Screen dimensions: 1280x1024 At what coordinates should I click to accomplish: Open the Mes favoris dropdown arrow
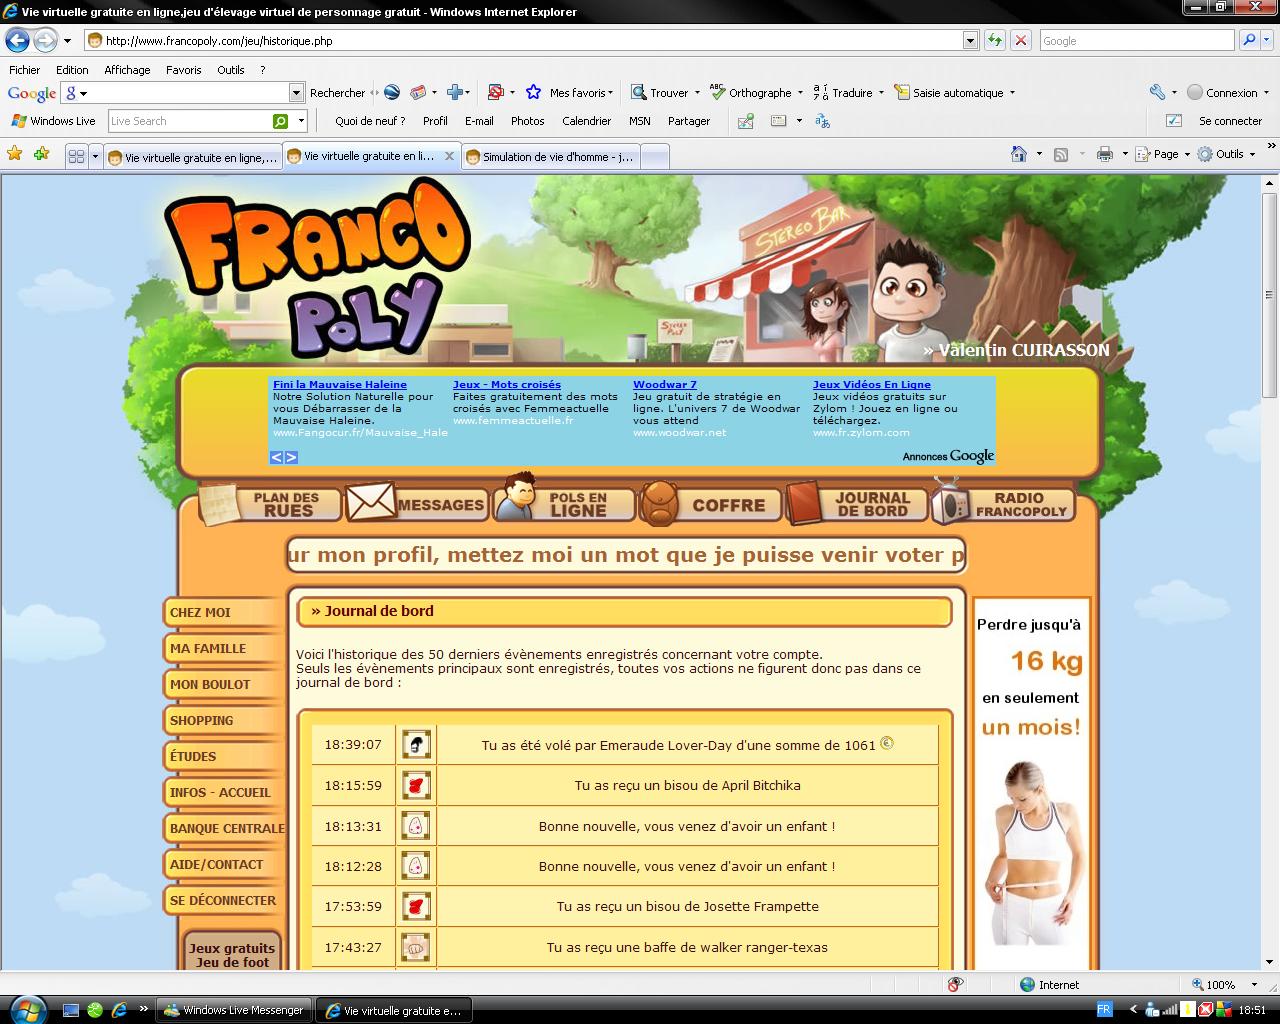point(610,93)
